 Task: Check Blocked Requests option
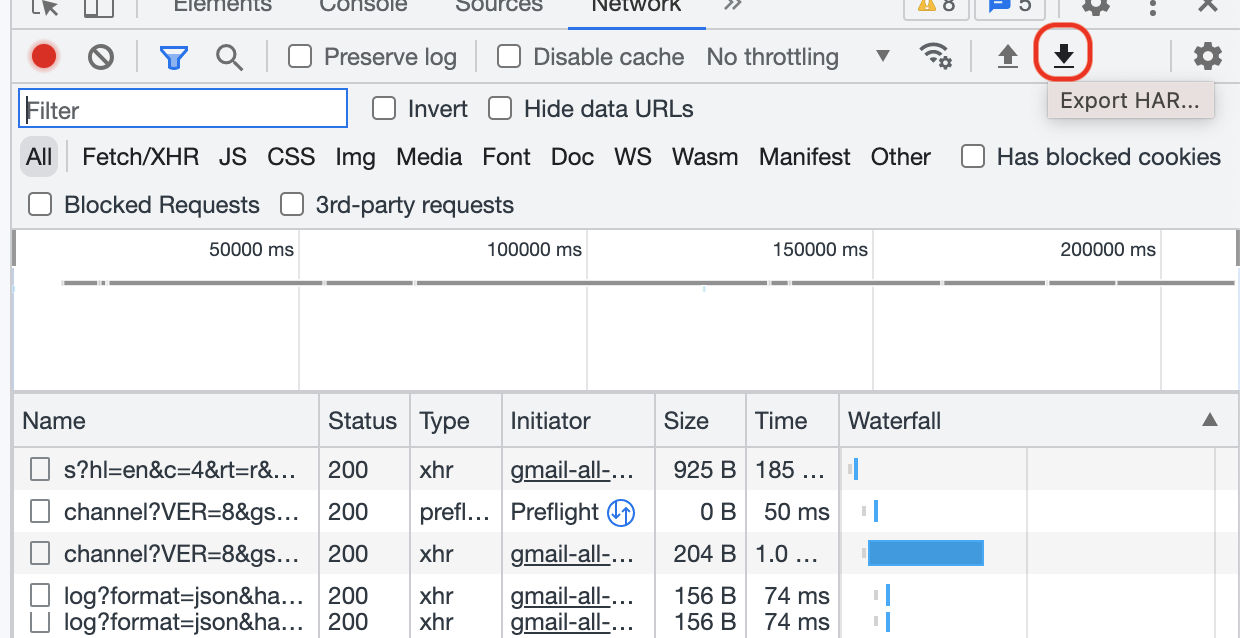(40, 204)
